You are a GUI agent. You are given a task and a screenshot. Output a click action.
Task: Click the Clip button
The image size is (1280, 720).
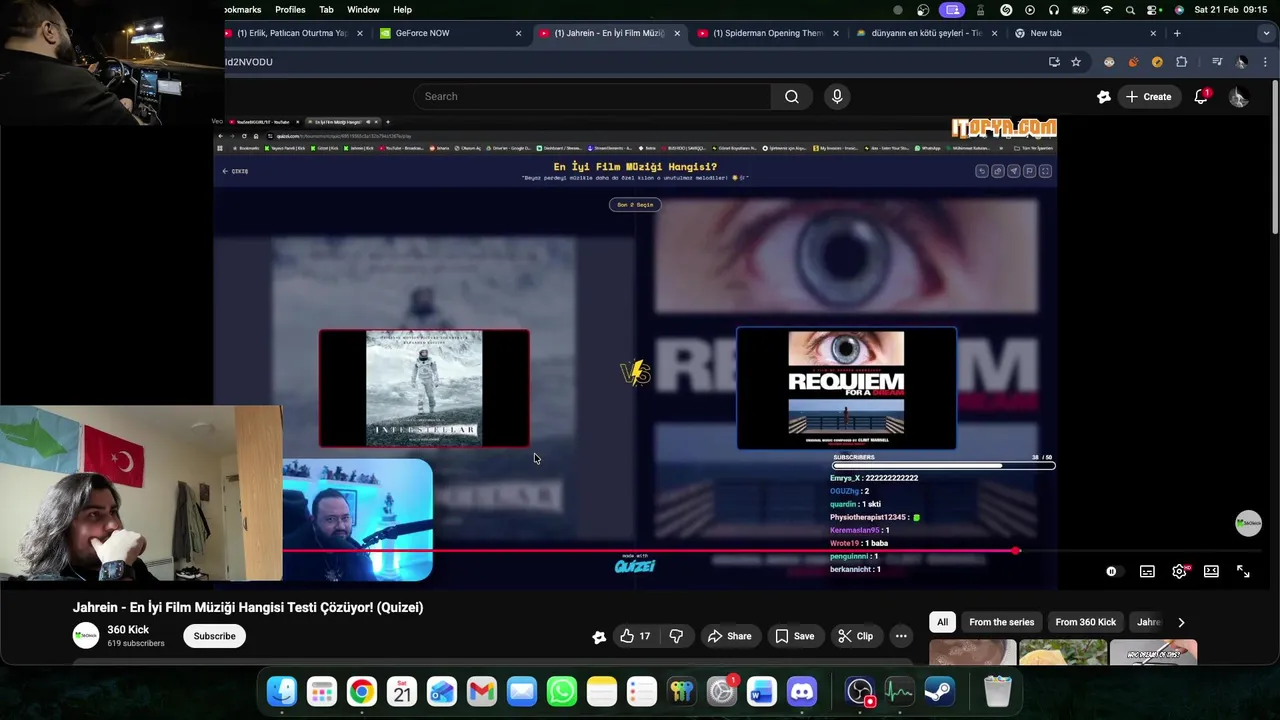(x=855, y=636)
